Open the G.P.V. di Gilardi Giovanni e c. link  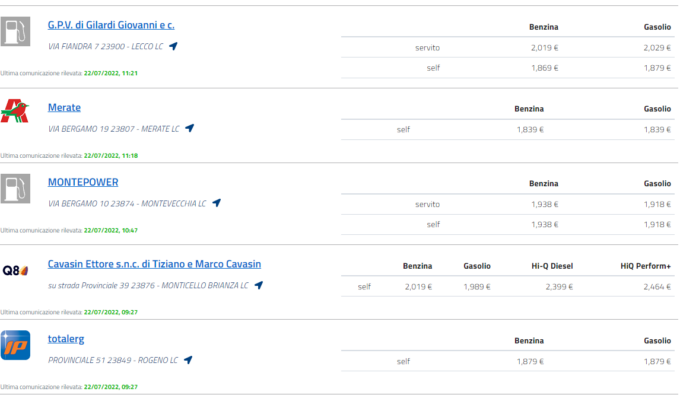click(111, 25)
